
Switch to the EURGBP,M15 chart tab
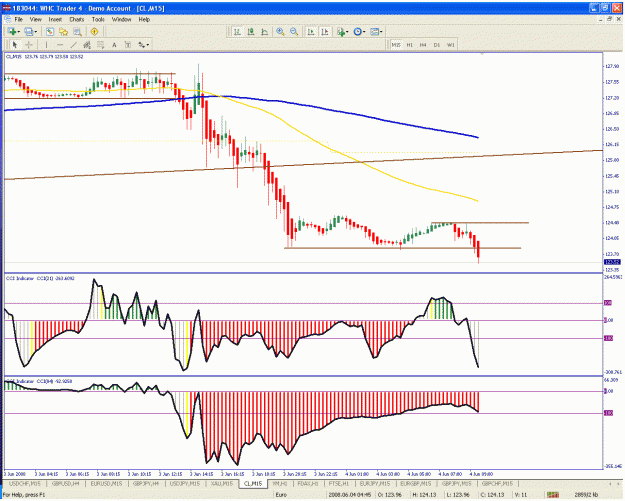[x=415, y=484]
